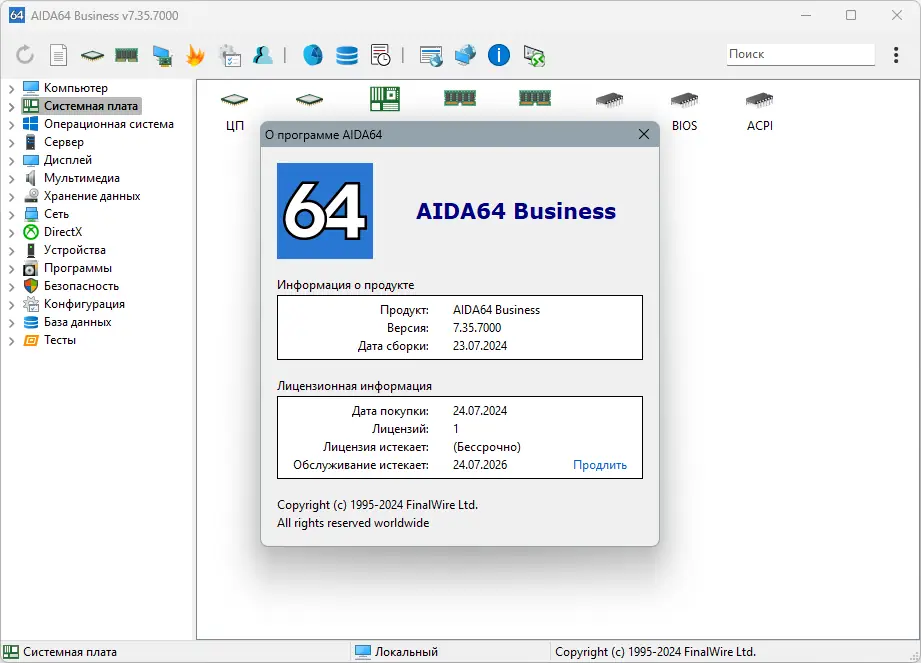
Task: Launch the flame stability test icon
Action: click(x=196, y=55)
